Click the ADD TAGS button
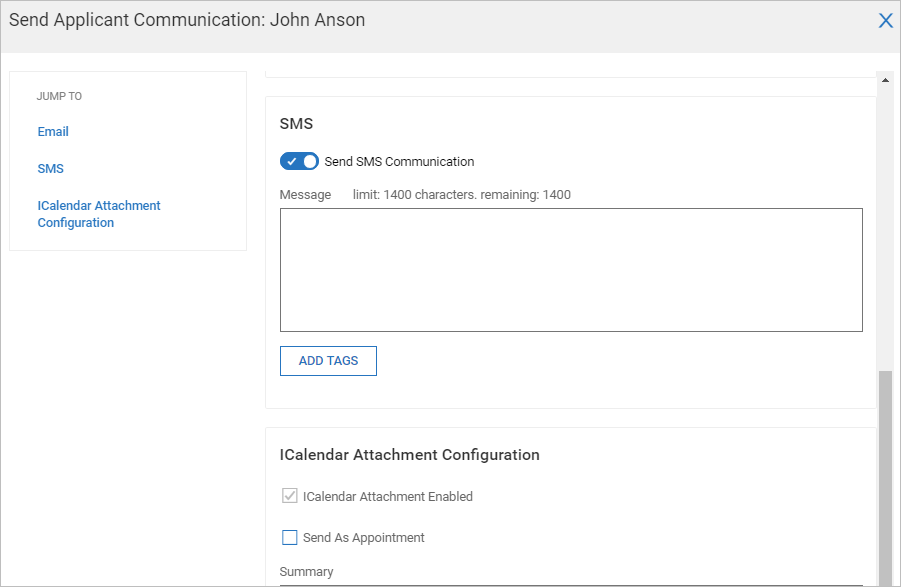Image resolution: width=901 pixels, height=587 pixels. pos(328,361)
